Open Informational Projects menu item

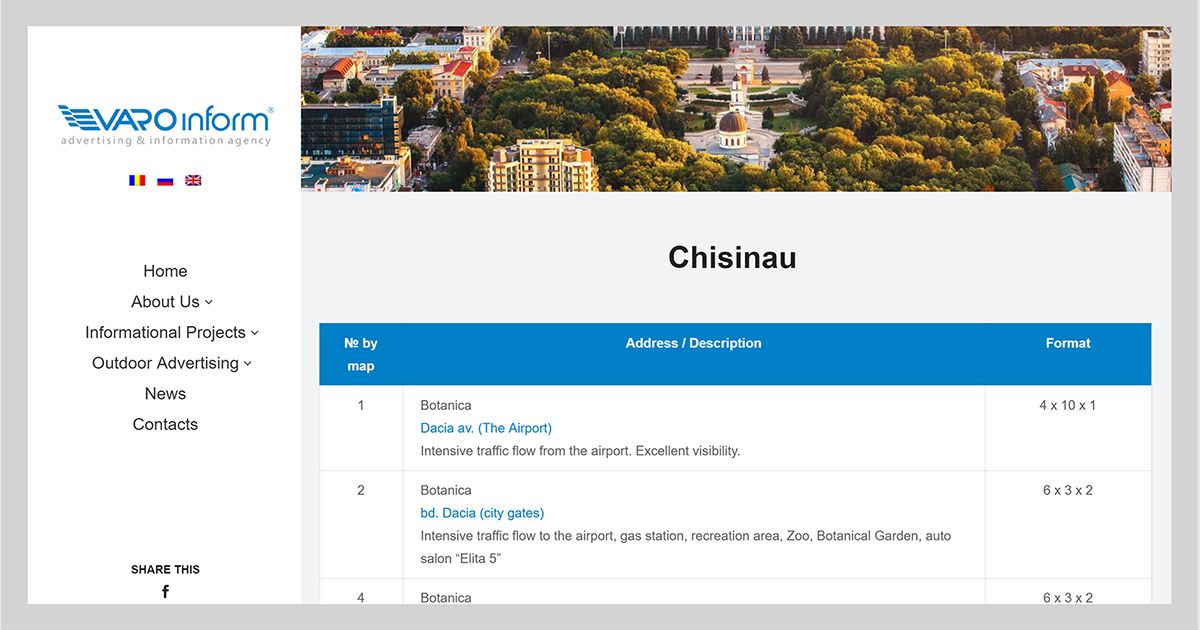165,332
